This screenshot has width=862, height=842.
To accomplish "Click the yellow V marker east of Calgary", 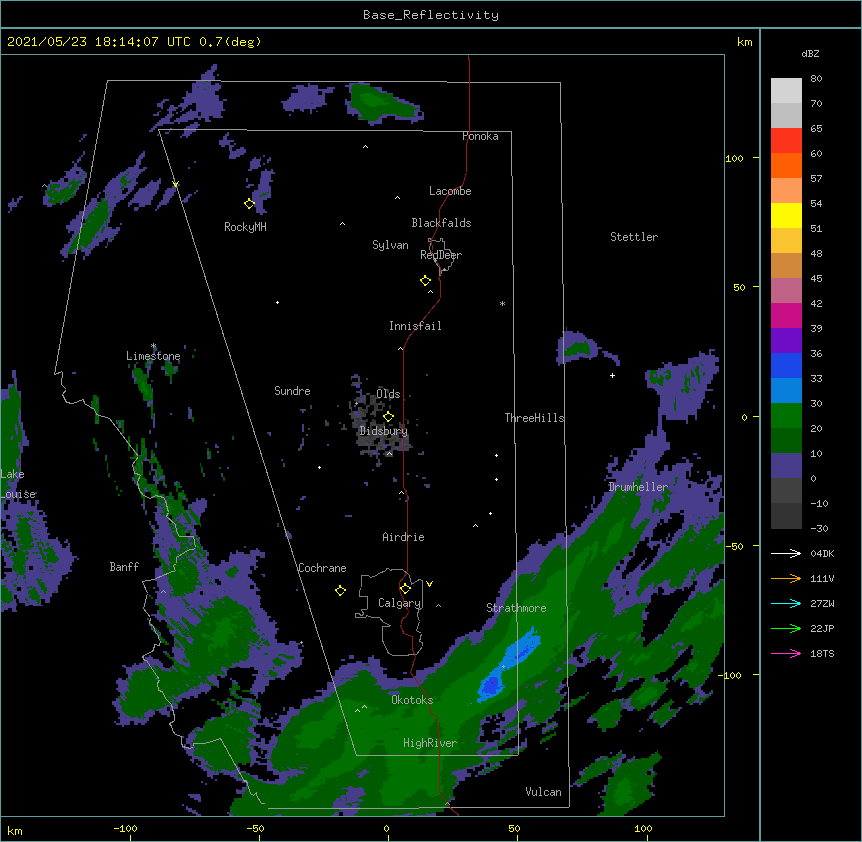I will [x=429, y=584].
